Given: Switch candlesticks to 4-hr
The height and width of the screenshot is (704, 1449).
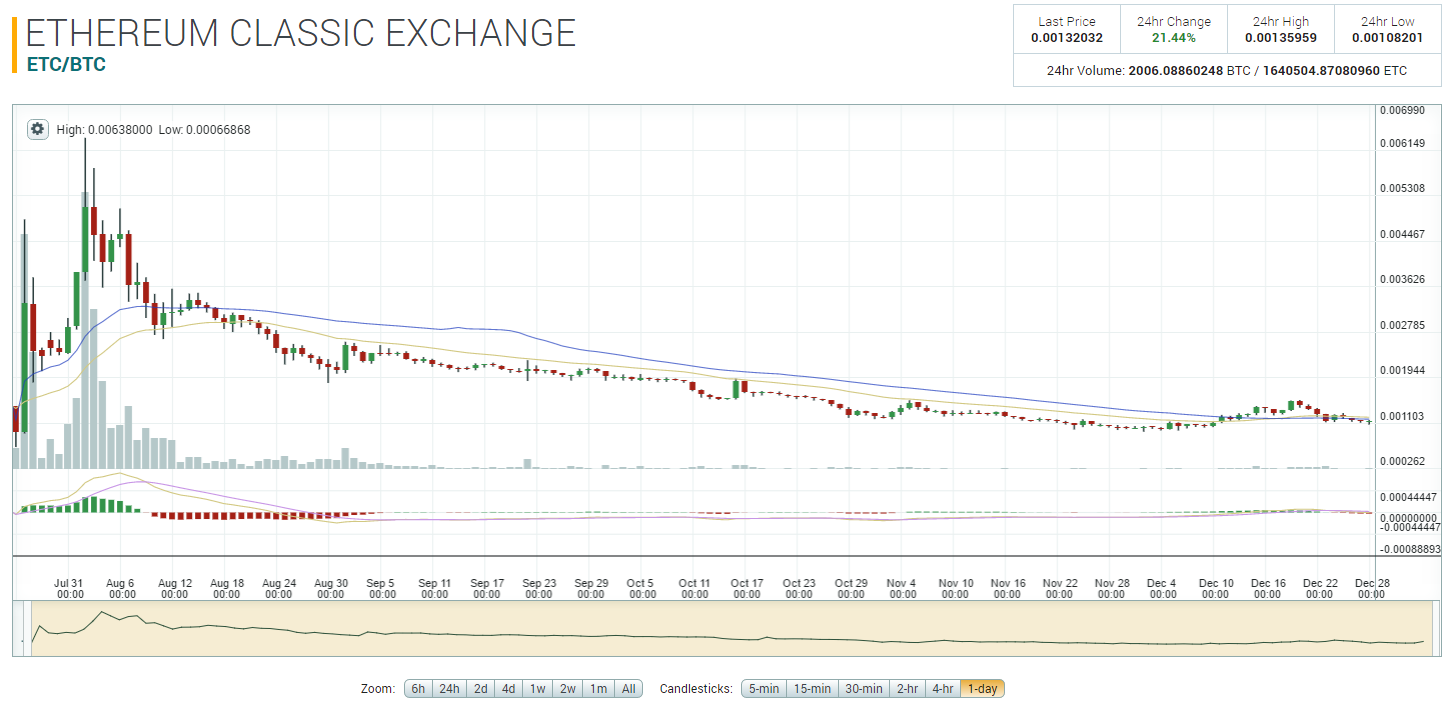Looking at the screenshot, I should click(x=943, y=689).
